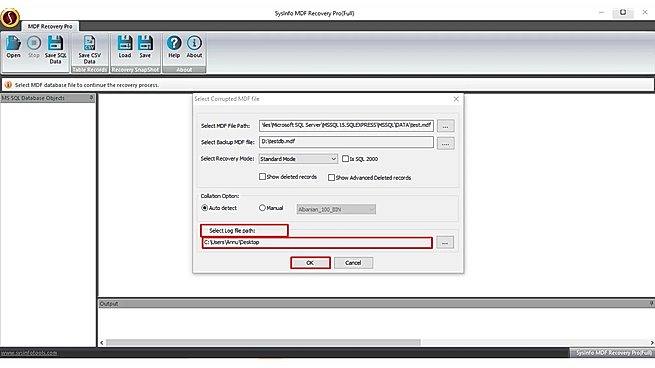This screenshot has width=655, height=368.
Task: Browse for the backup MDF file
Action: click(x=445, y=143)
